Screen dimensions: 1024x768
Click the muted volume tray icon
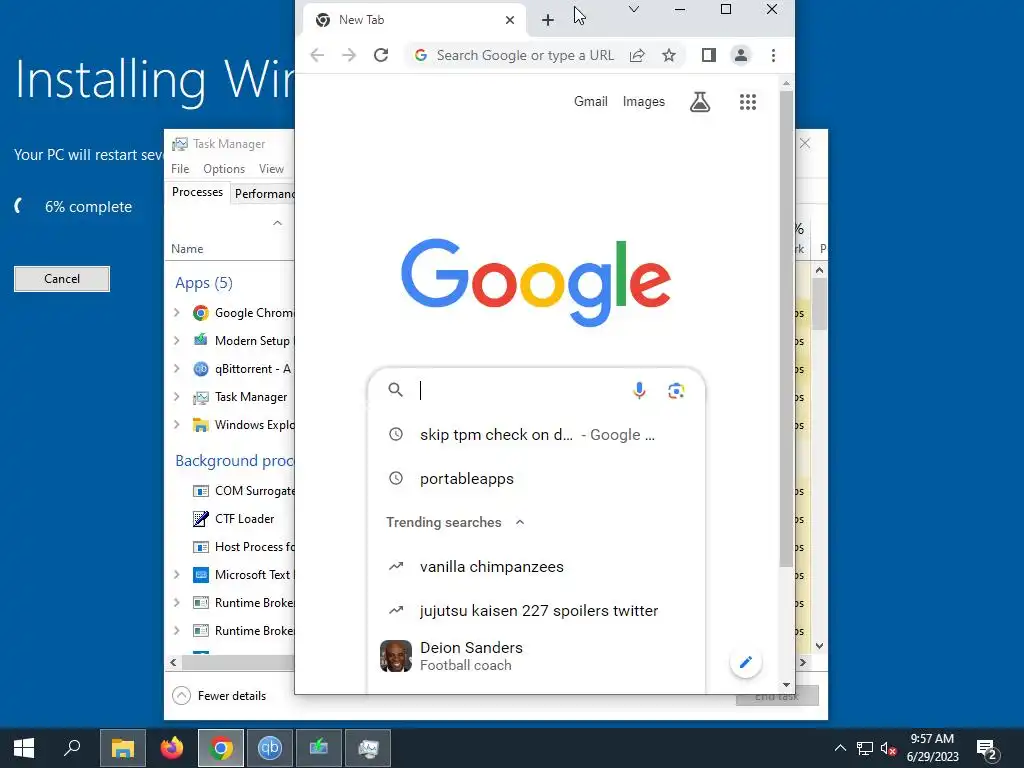coord(888,748)
